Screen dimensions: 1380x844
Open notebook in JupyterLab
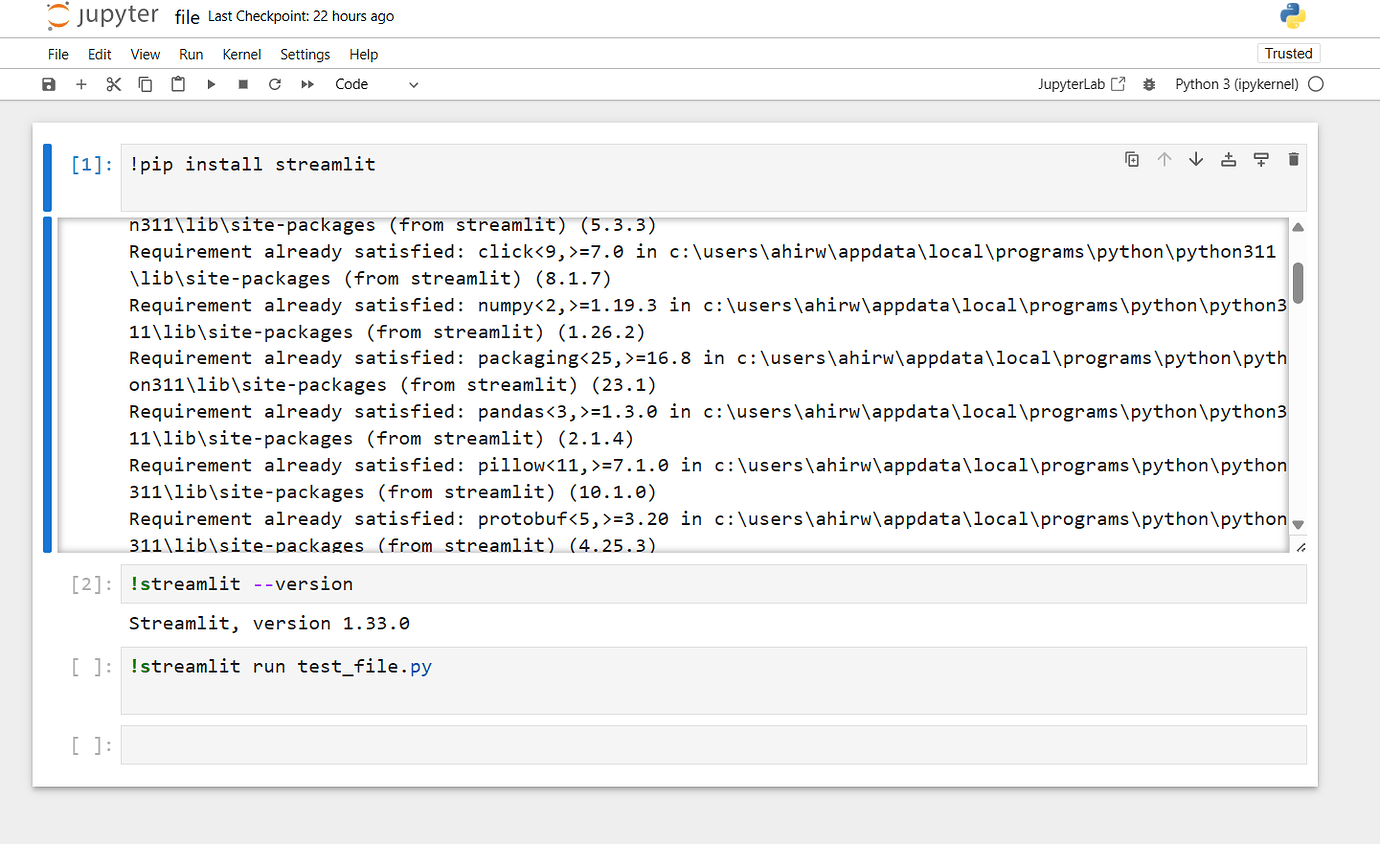pos(1082,84)
